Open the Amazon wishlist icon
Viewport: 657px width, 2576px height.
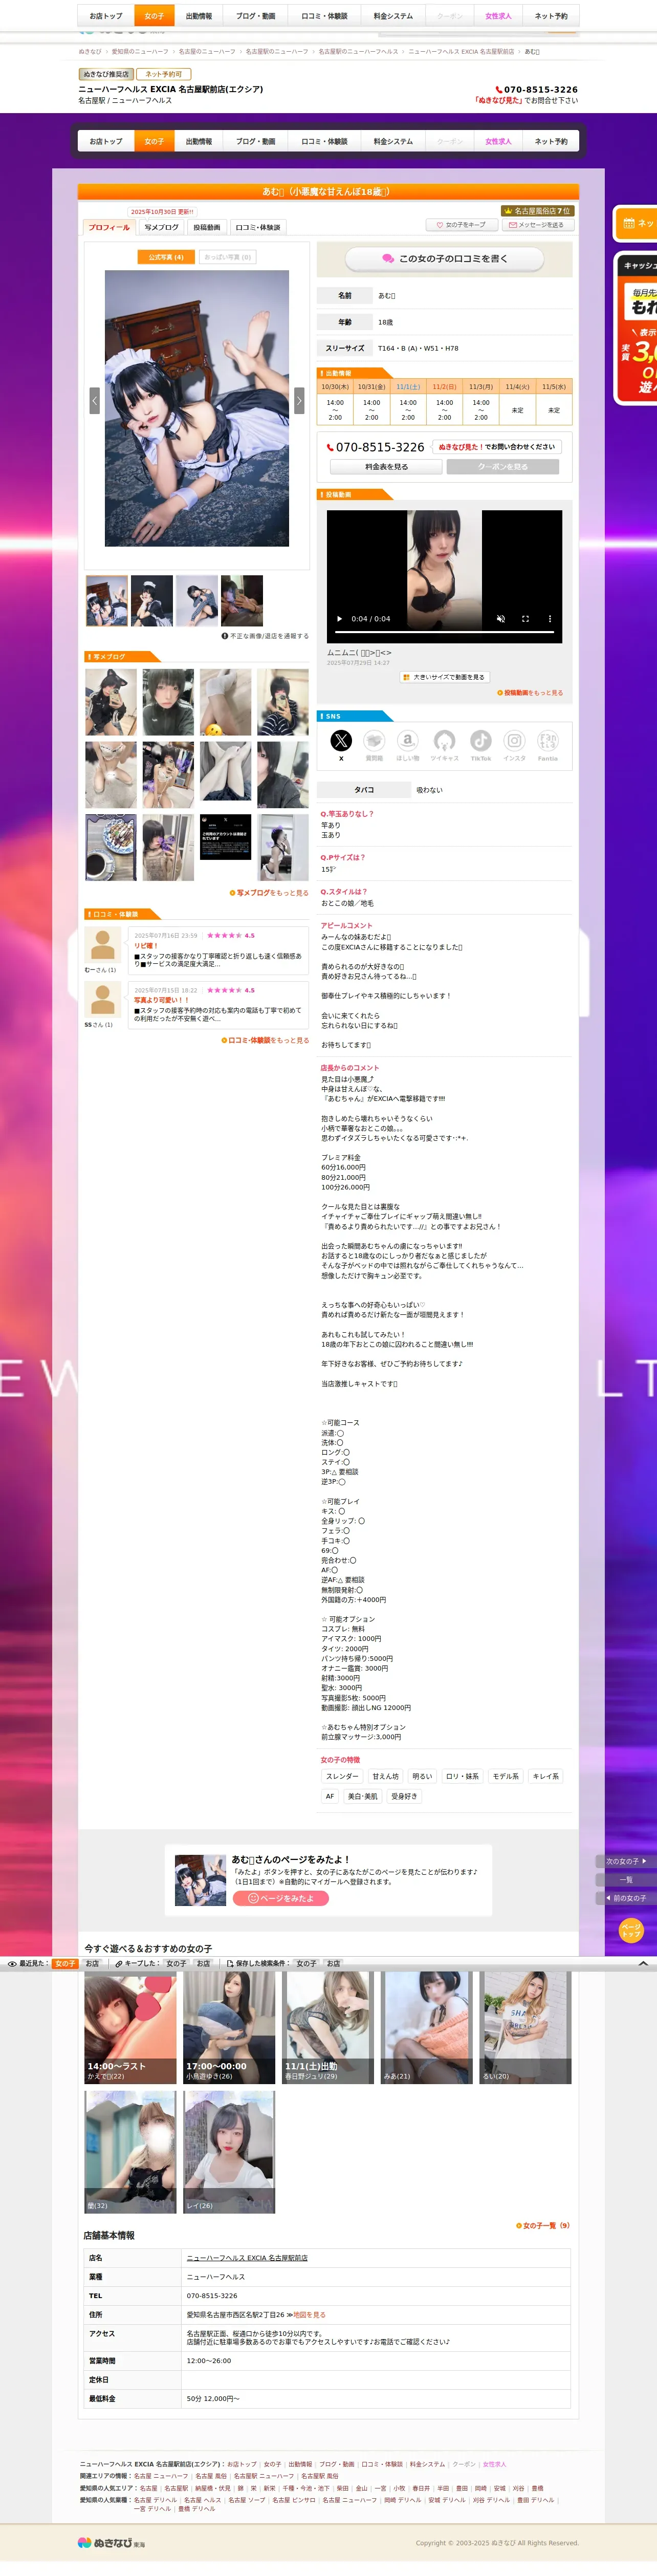tap(407, 740)
